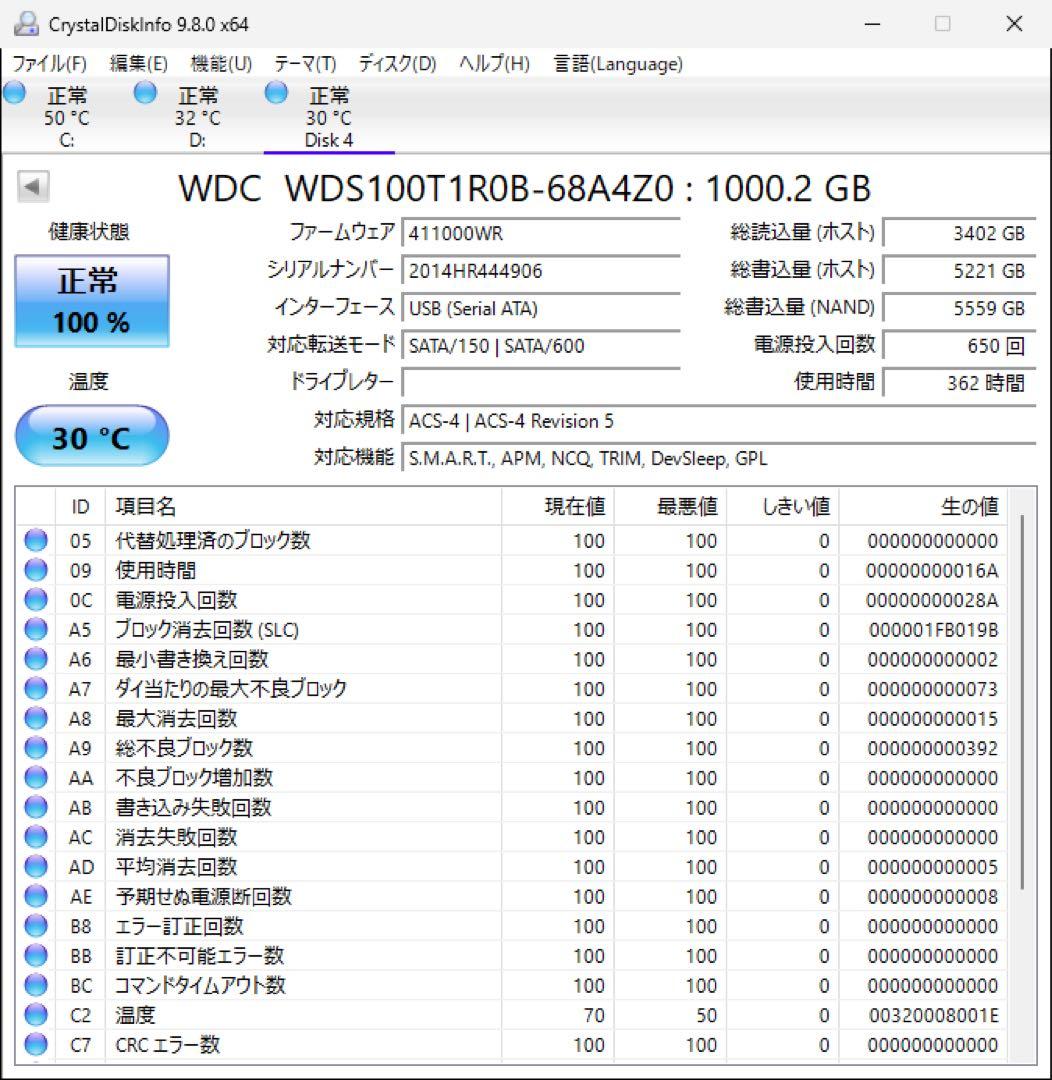Click the current value 70 in row C2
The image size is (1052, 1080).
[x=594, y=1015]
